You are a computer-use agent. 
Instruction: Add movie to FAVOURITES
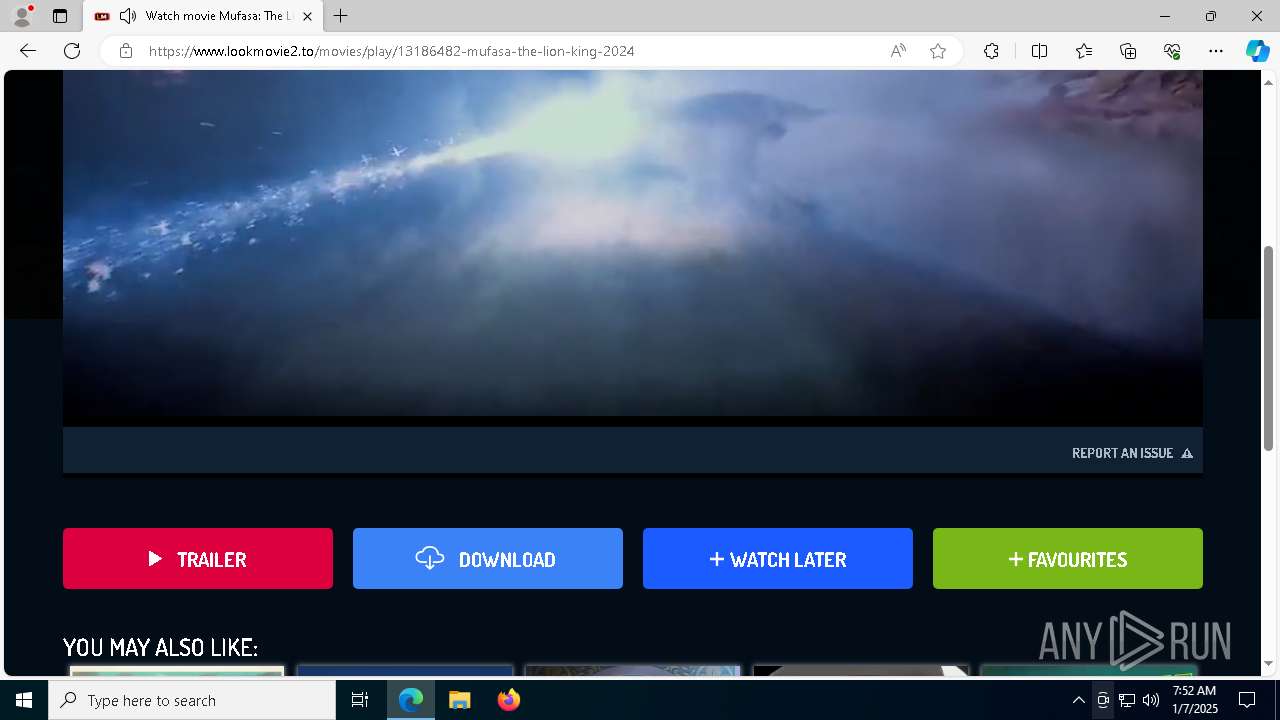[1068, 559]
